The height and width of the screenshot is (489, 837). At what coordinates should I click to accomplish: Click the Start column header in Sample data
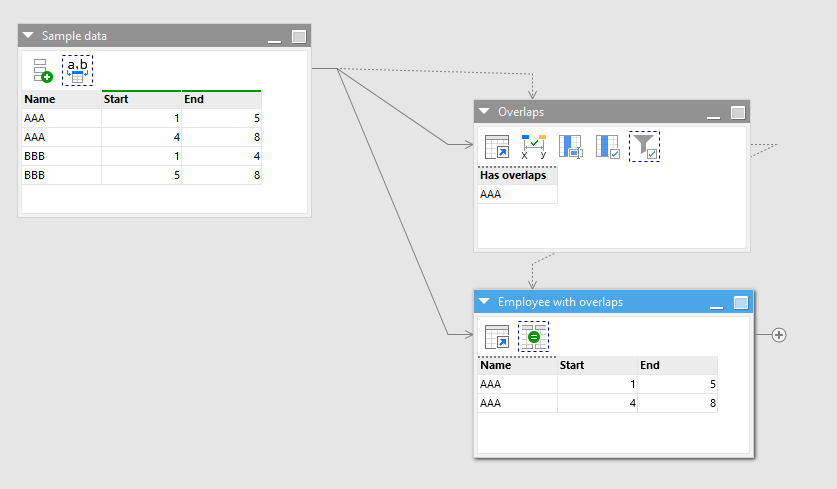coord(141,100)
